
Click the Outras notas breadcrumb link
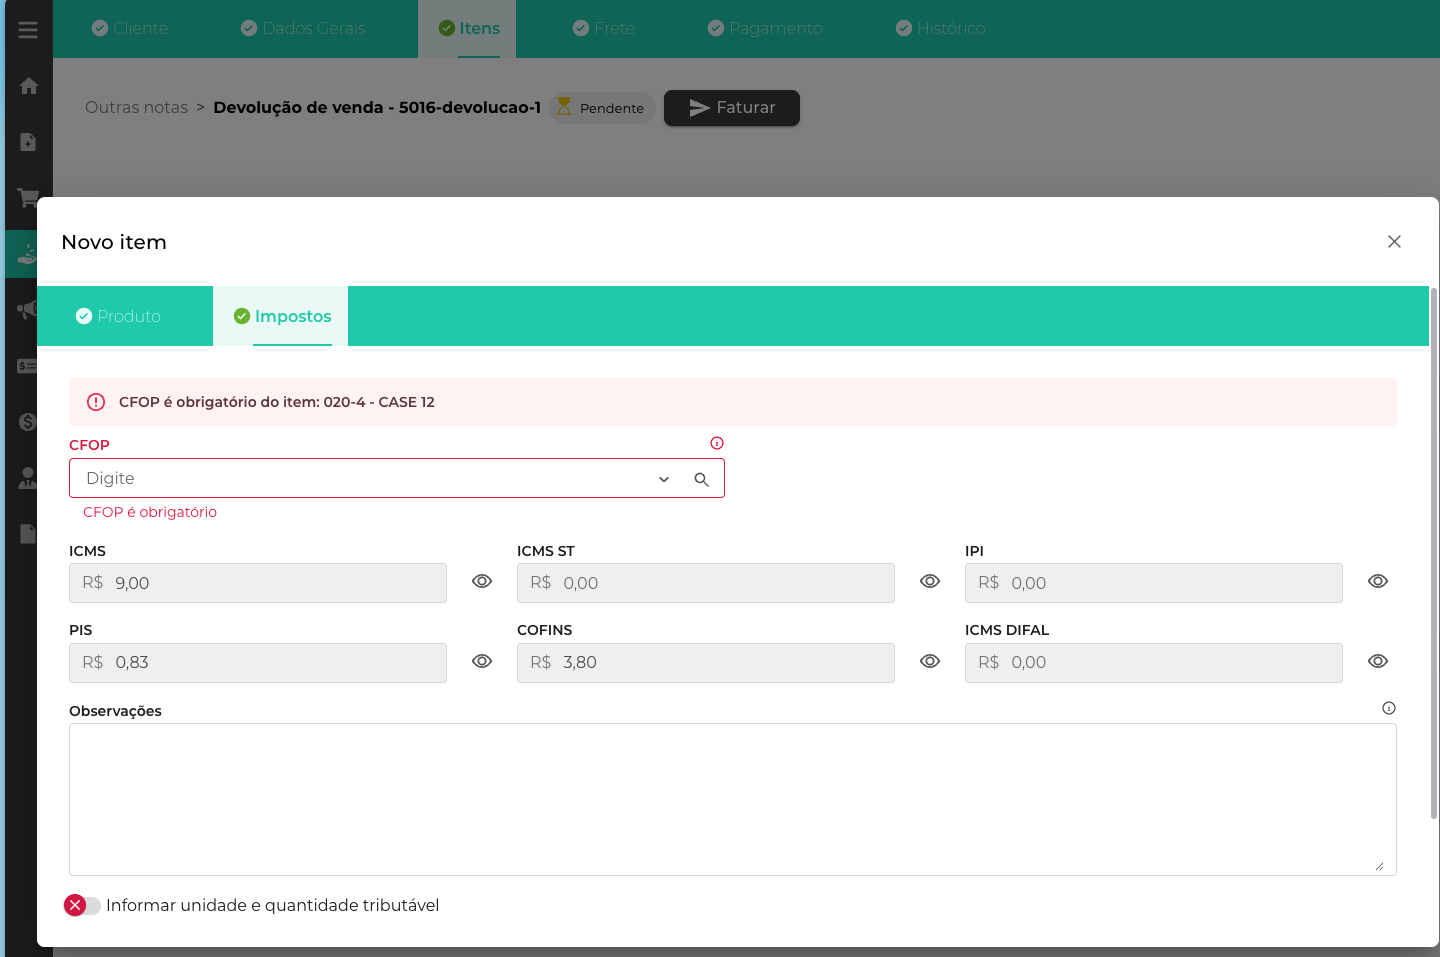136,108
